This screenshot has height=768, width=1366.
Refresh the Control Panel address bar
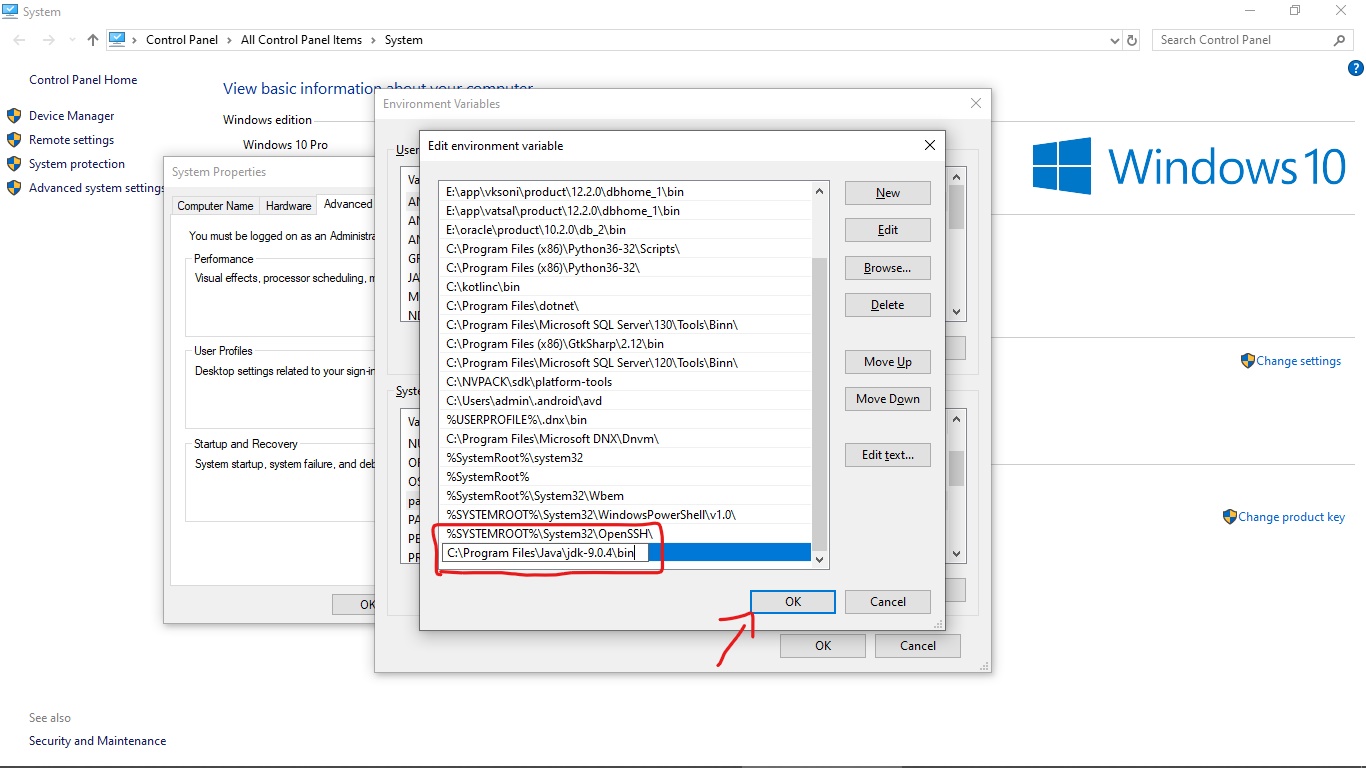click(1132, 40)
